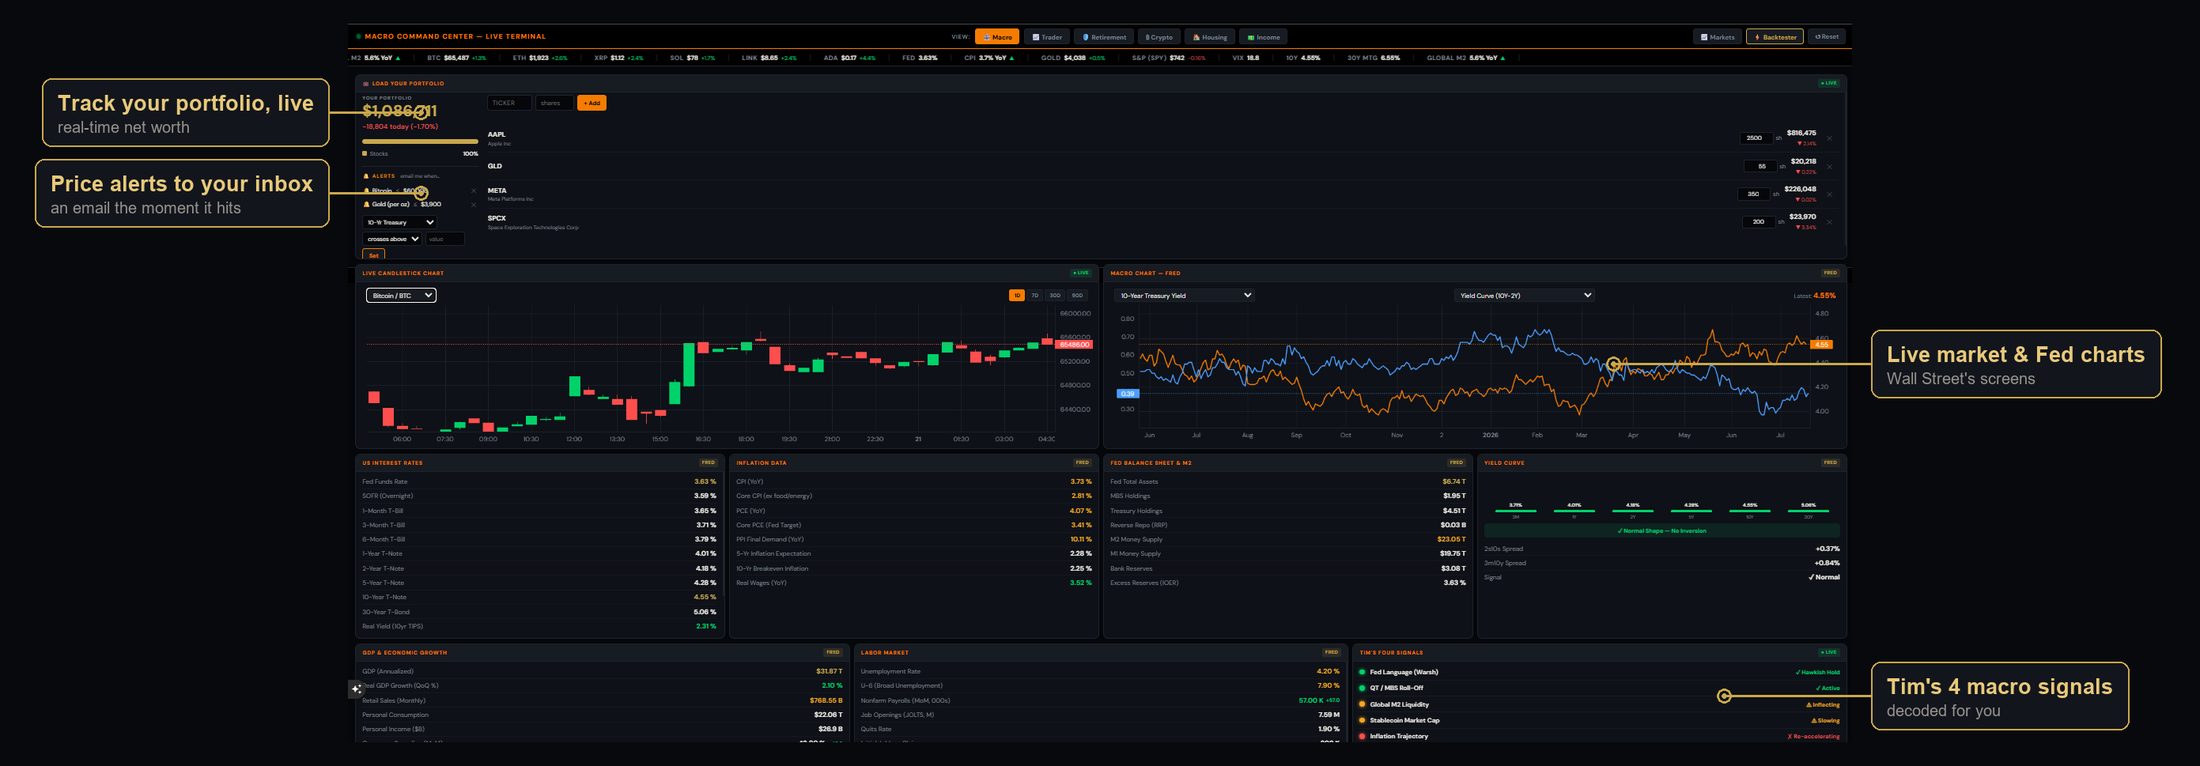
Task: Click the Gold (per oz) alert bell icon
Action: click(x=366, y=204)
